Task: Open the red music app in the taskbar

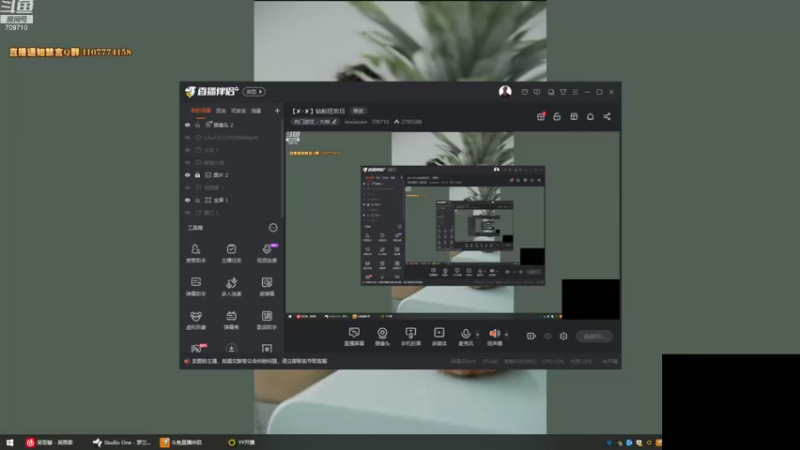Action: point(49,442)
